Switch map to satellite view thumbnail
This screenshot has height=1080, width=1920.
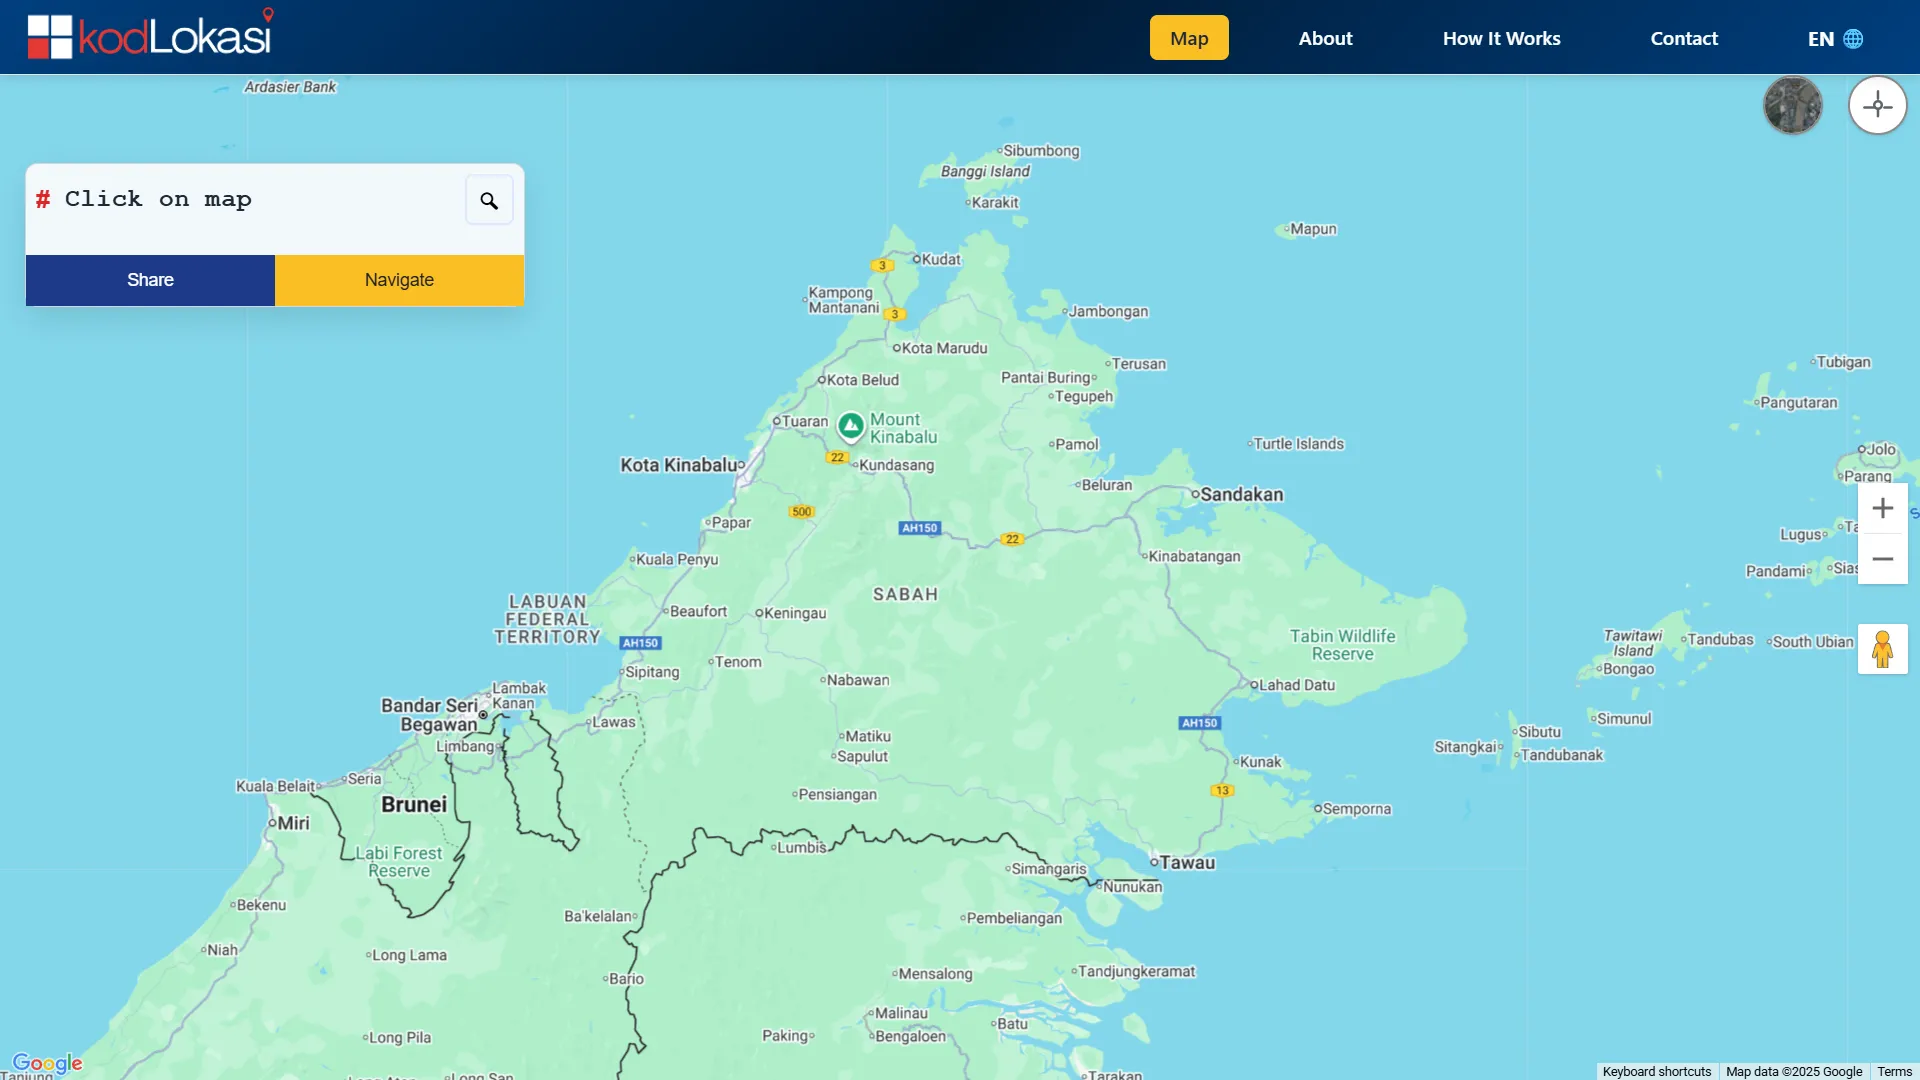coord(1792,104)
